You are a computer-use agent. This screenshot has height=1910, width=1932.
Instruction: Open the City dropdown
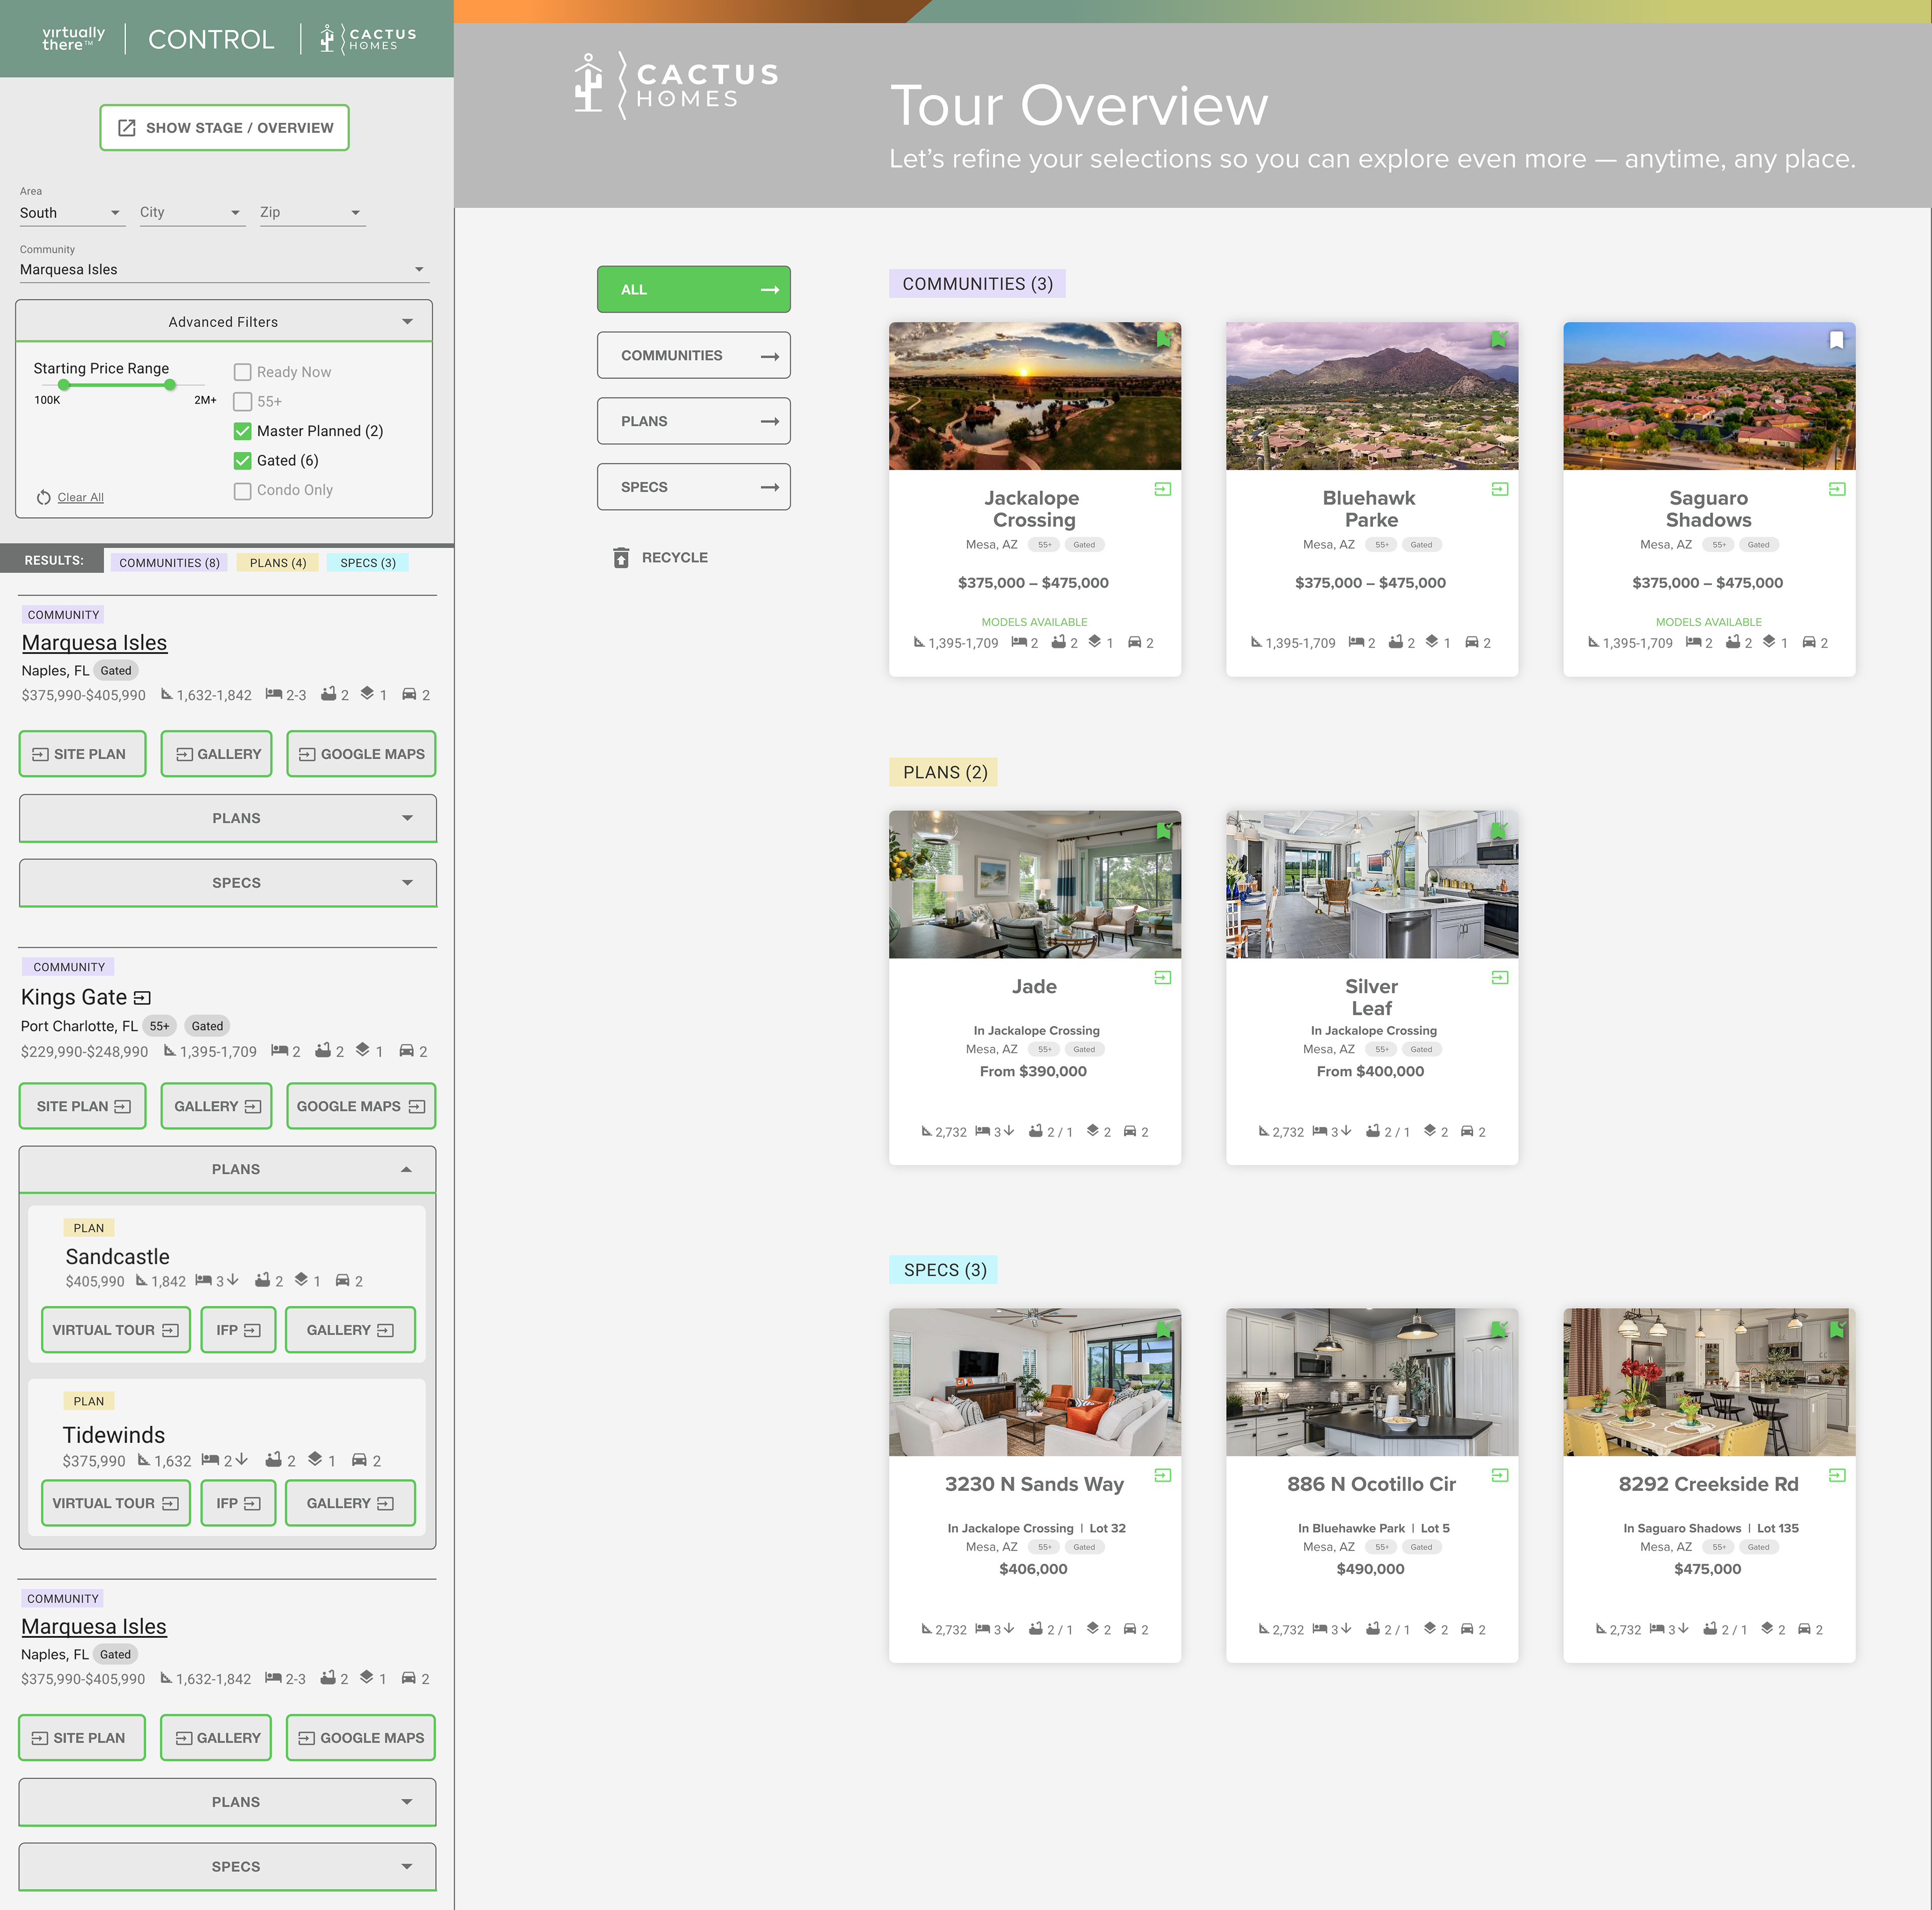click(192, 213)
